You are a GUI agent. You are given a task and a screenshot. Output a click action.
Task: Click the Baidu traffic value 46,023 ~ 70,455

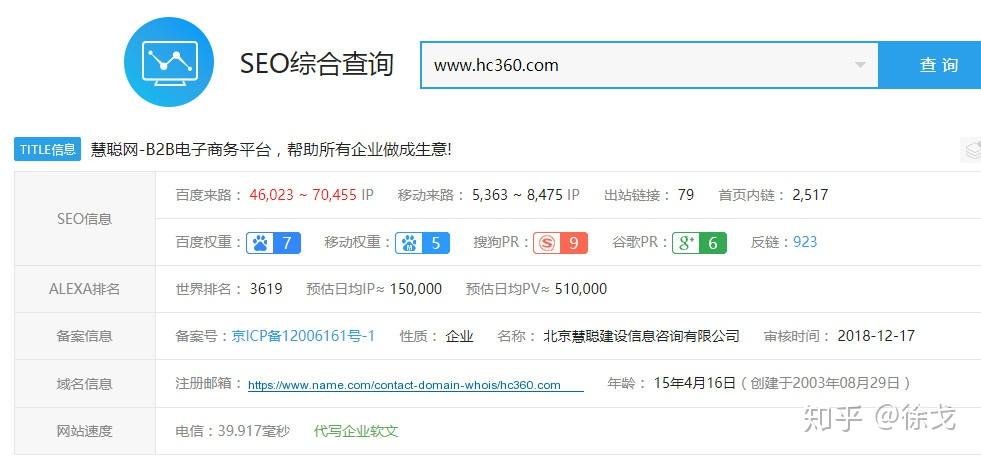[303, 195]
